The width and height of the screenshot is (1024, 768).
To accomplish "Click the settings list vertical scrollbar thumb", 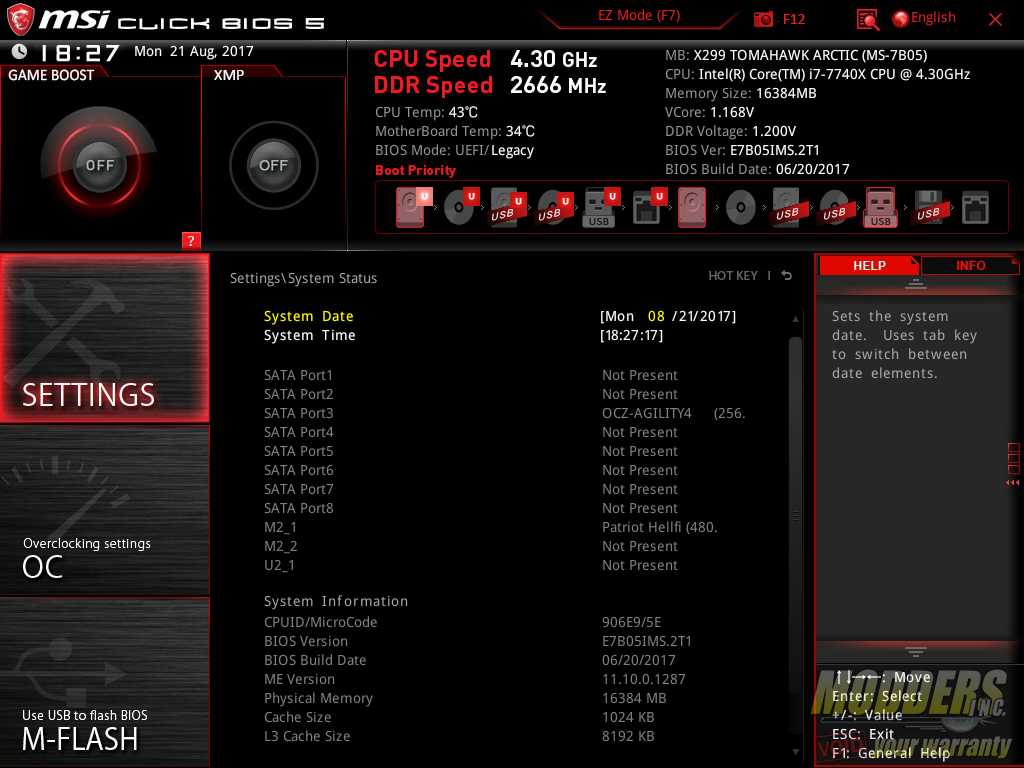I will [795, 516].
